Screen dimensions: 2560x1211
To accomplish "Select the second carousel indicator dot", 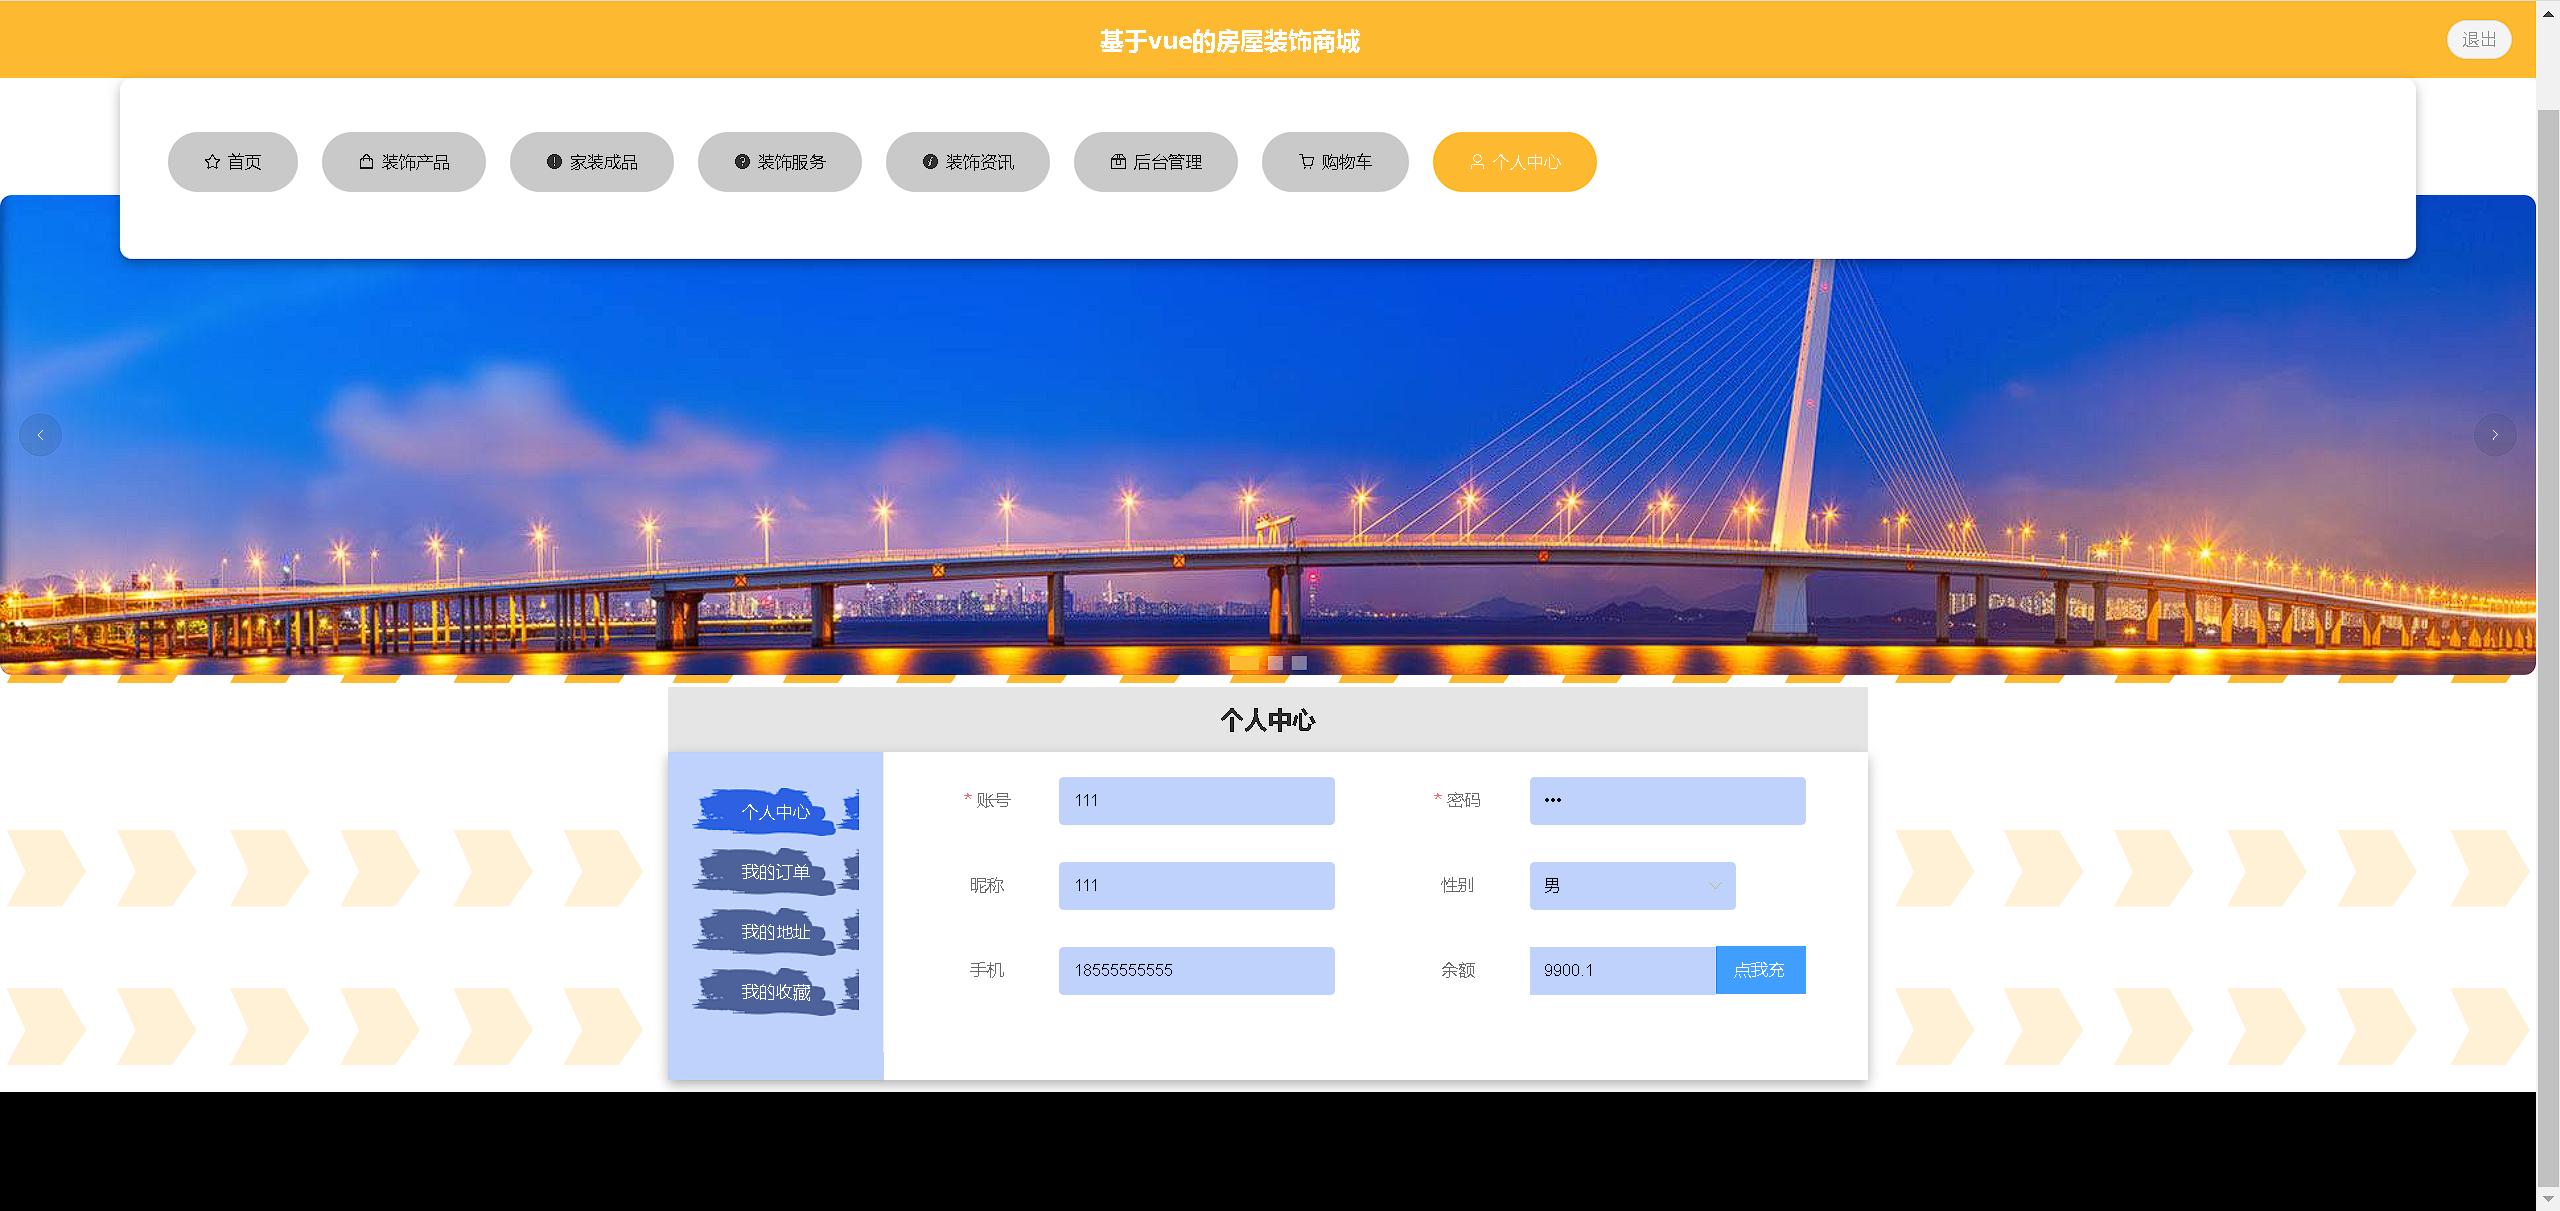I will (x=1275, y=663).
